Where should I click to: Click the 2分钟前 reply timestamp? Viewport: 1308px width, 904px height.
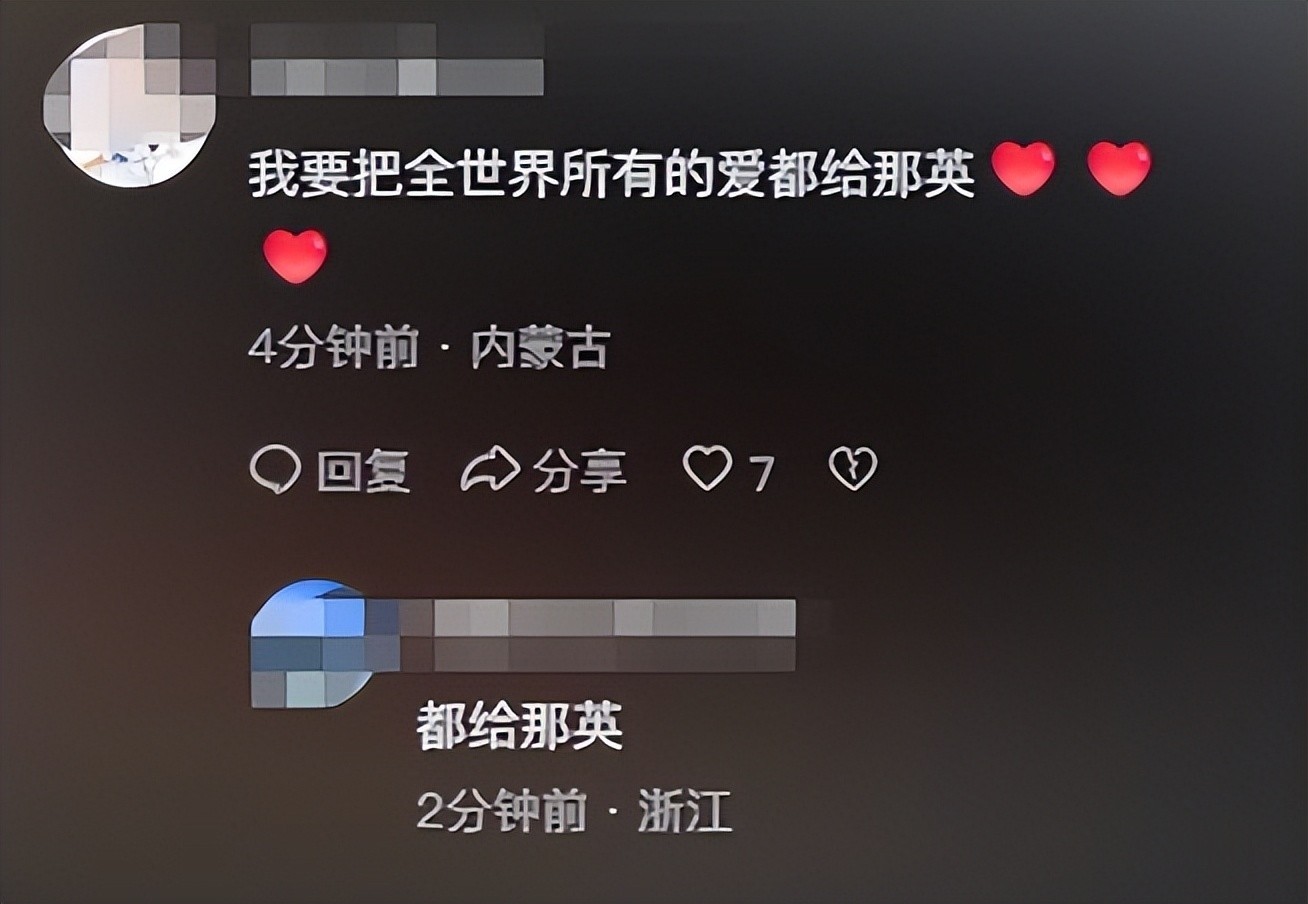point(501,813)
